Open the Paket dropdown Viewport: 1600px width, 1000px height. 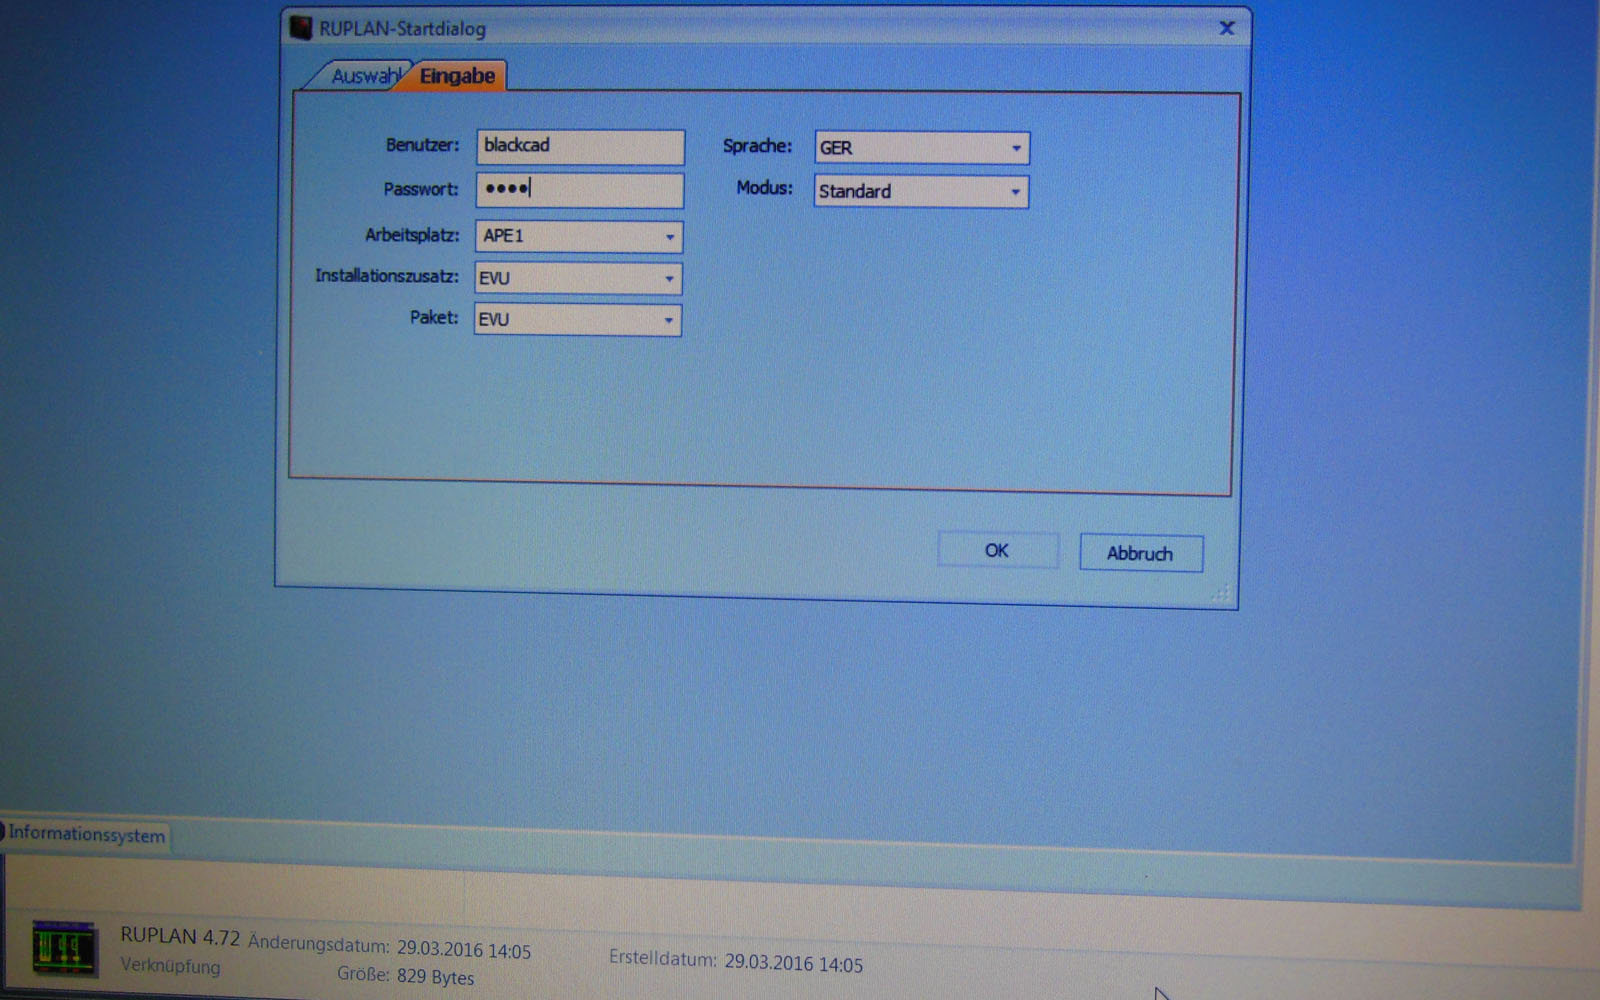pyautogui.click(x=578, y=320)
